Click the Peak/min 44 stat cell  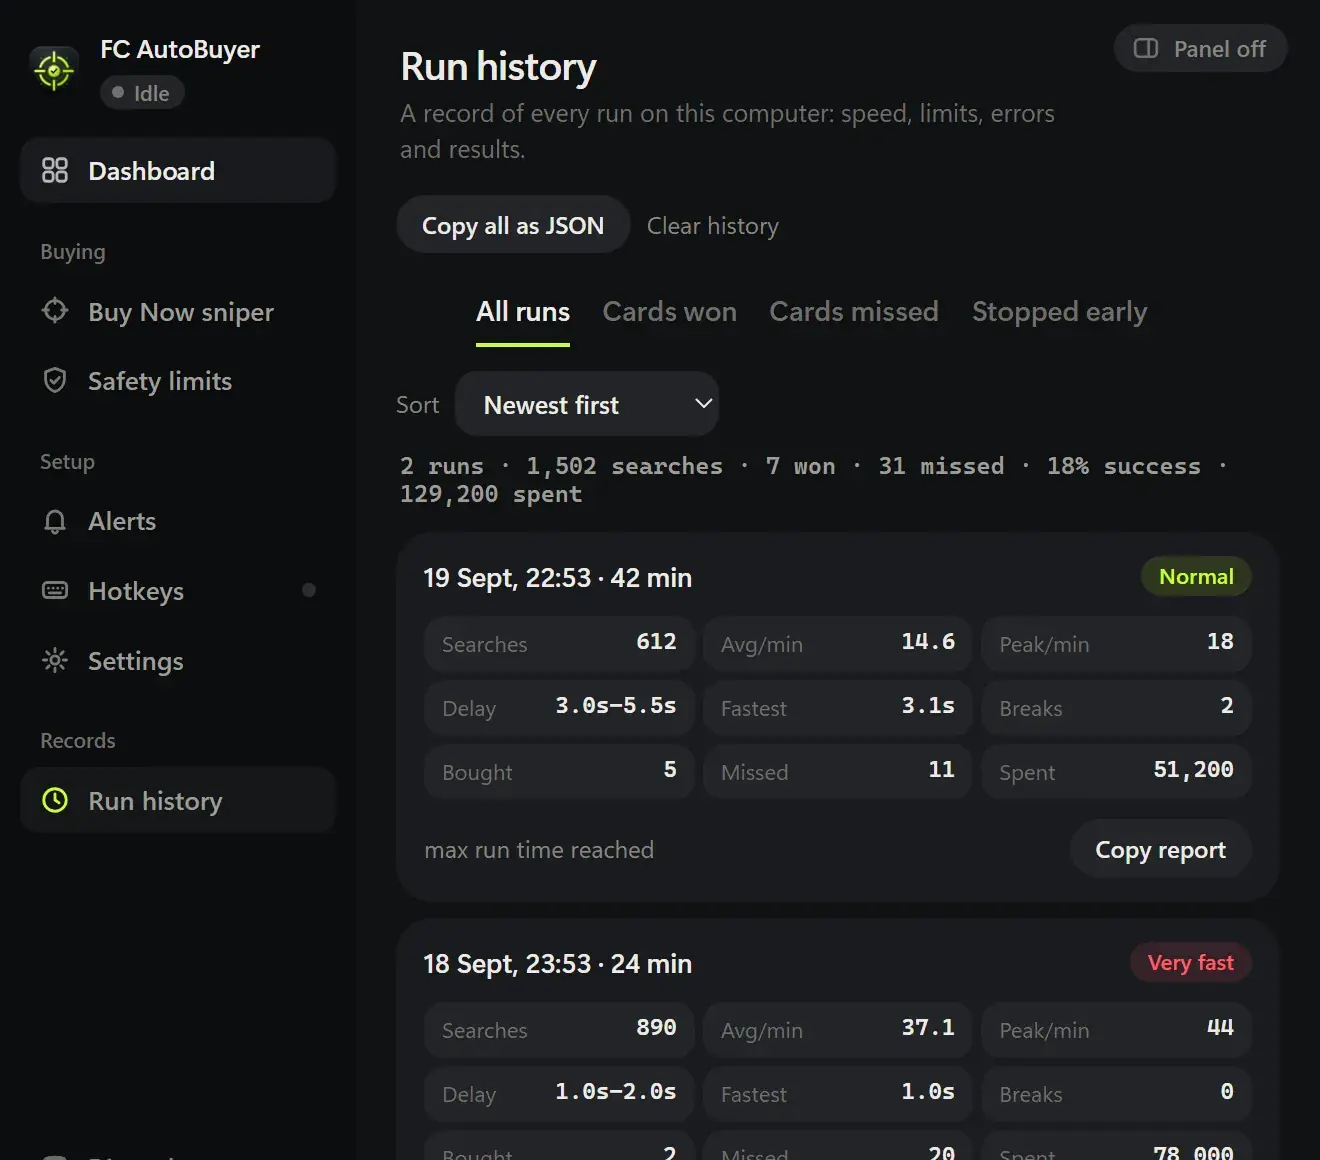1116,1029
